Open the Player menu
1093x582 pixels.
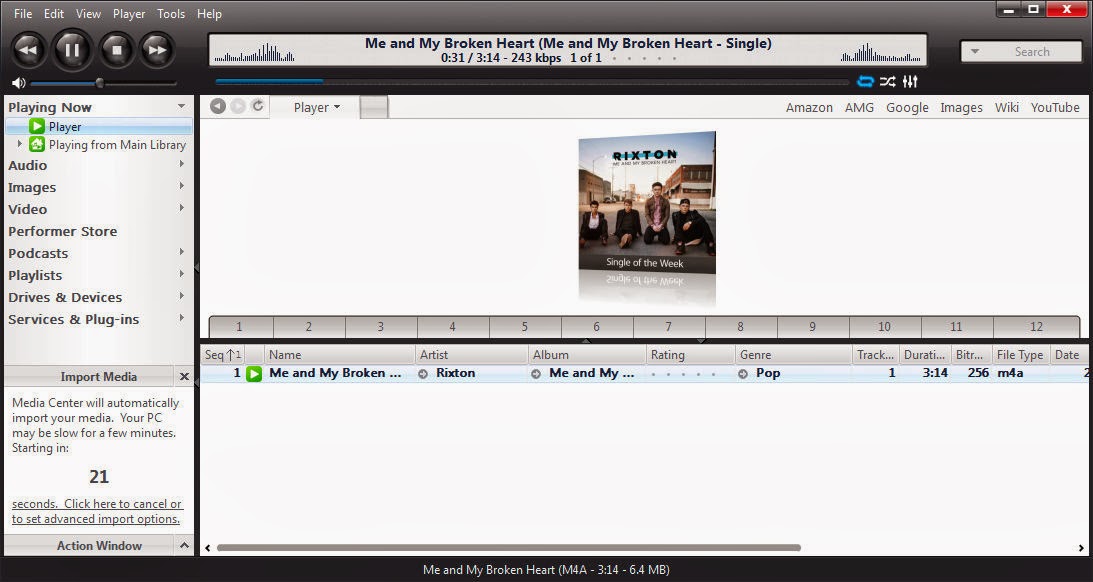click(129, 13)
